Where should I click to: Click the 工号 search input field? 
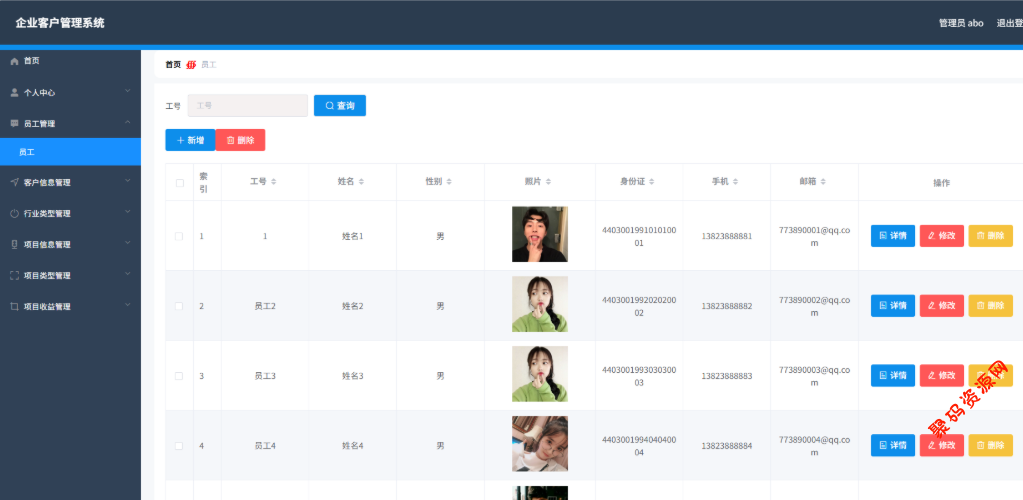point(247,106)
